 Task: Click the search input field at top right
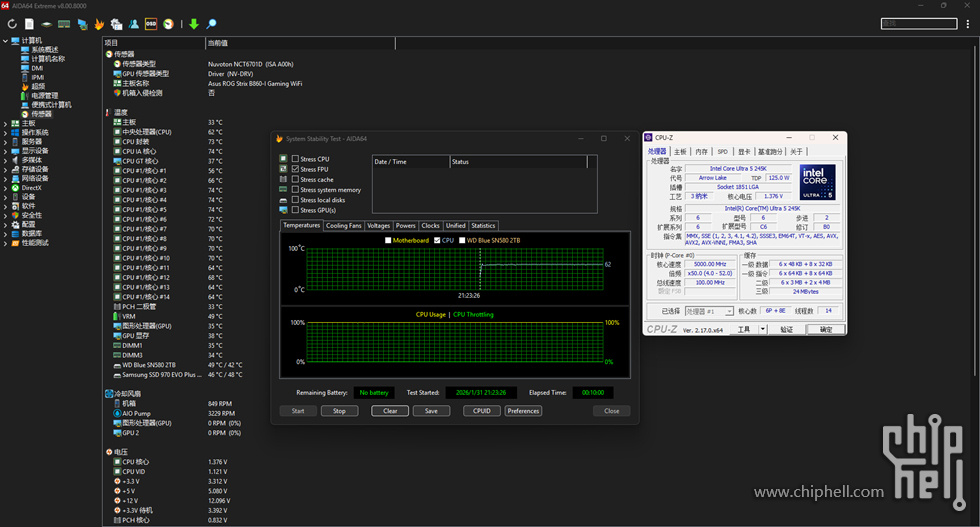919,23
